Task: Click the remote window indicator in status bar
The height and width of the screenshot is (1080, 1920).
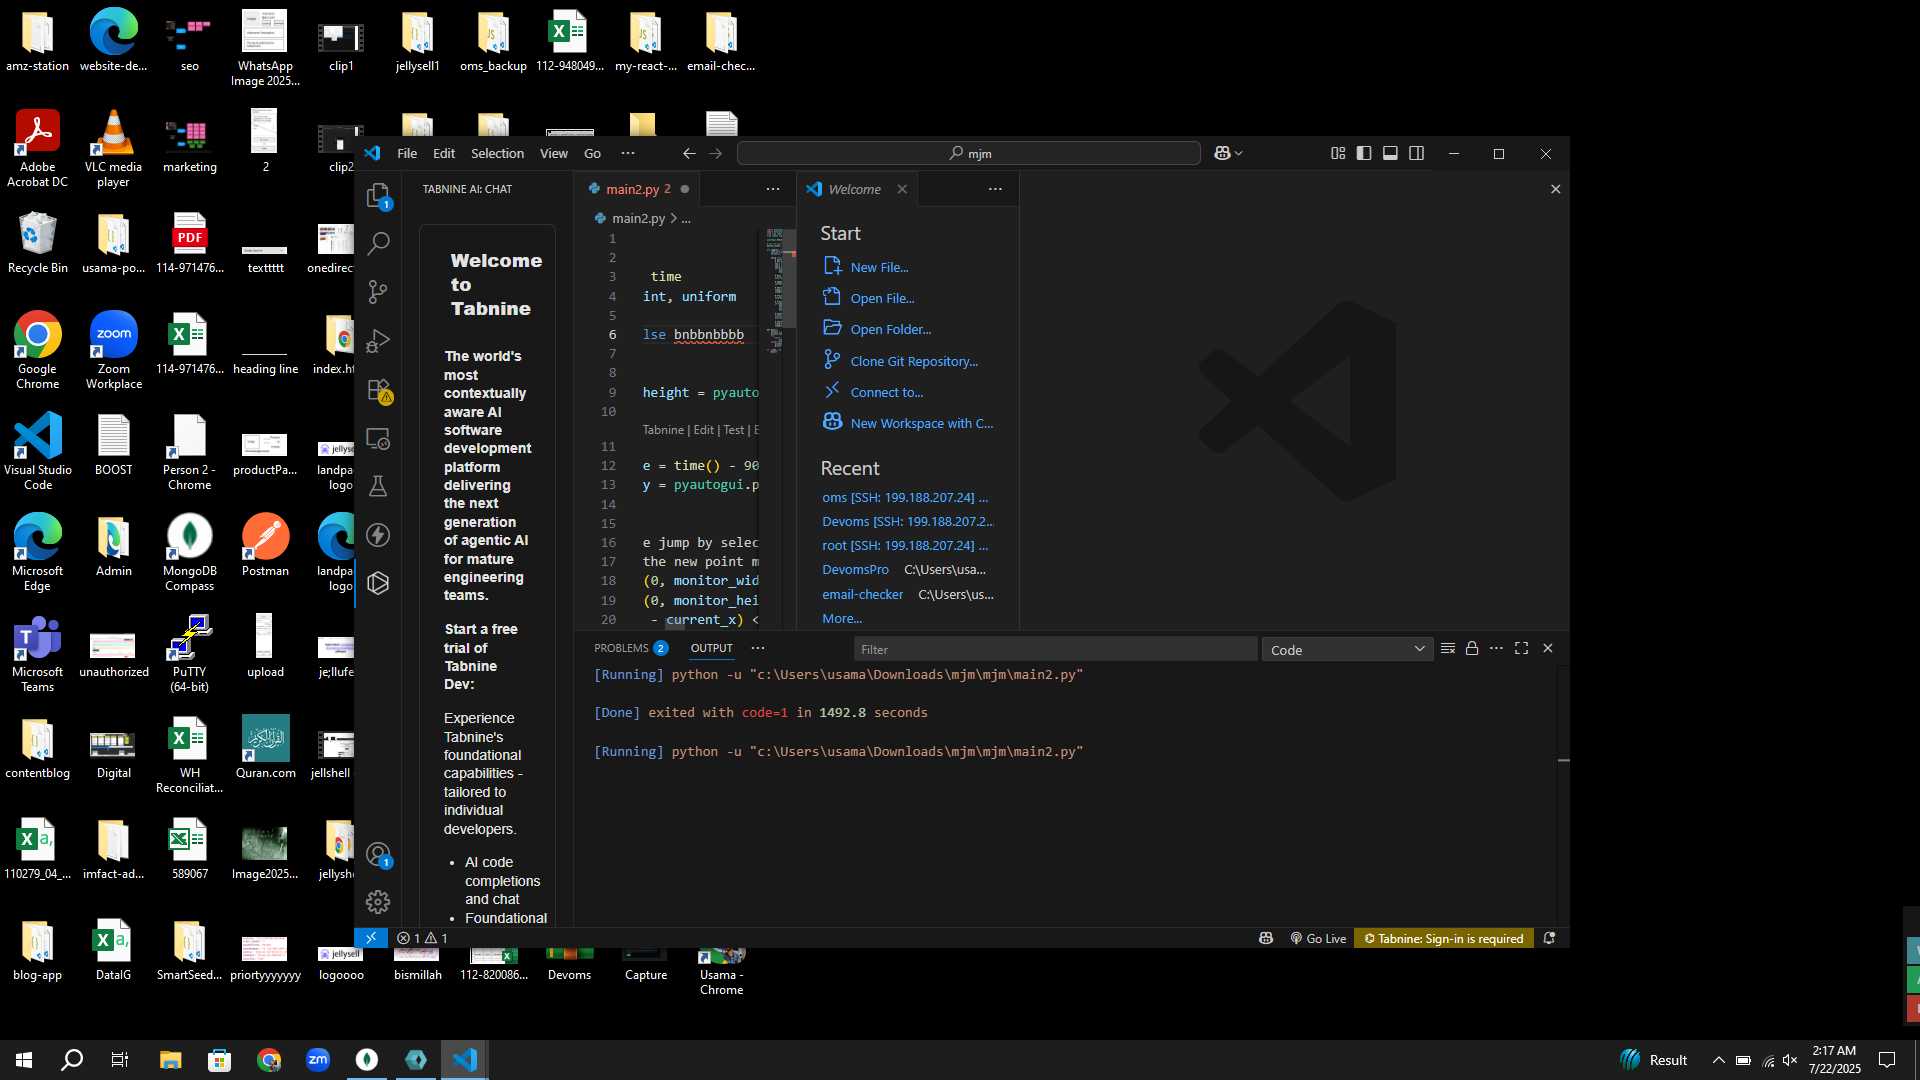Action: 371,938
